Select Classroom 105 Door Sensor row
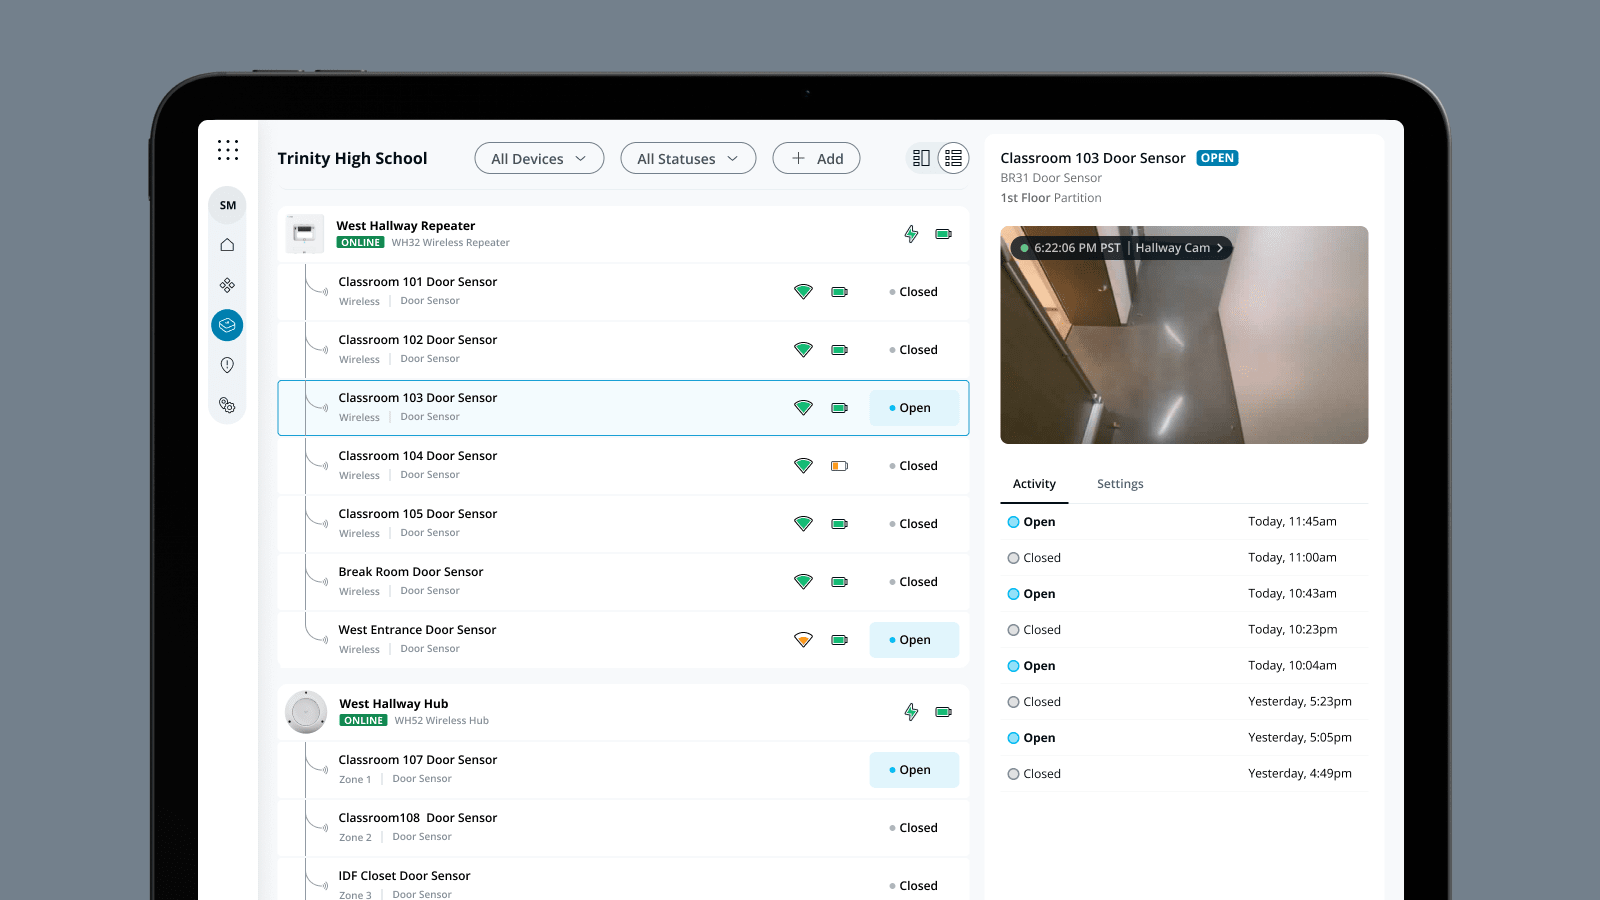The height and width of the screenshot is (900, 1600). point(623,524)
